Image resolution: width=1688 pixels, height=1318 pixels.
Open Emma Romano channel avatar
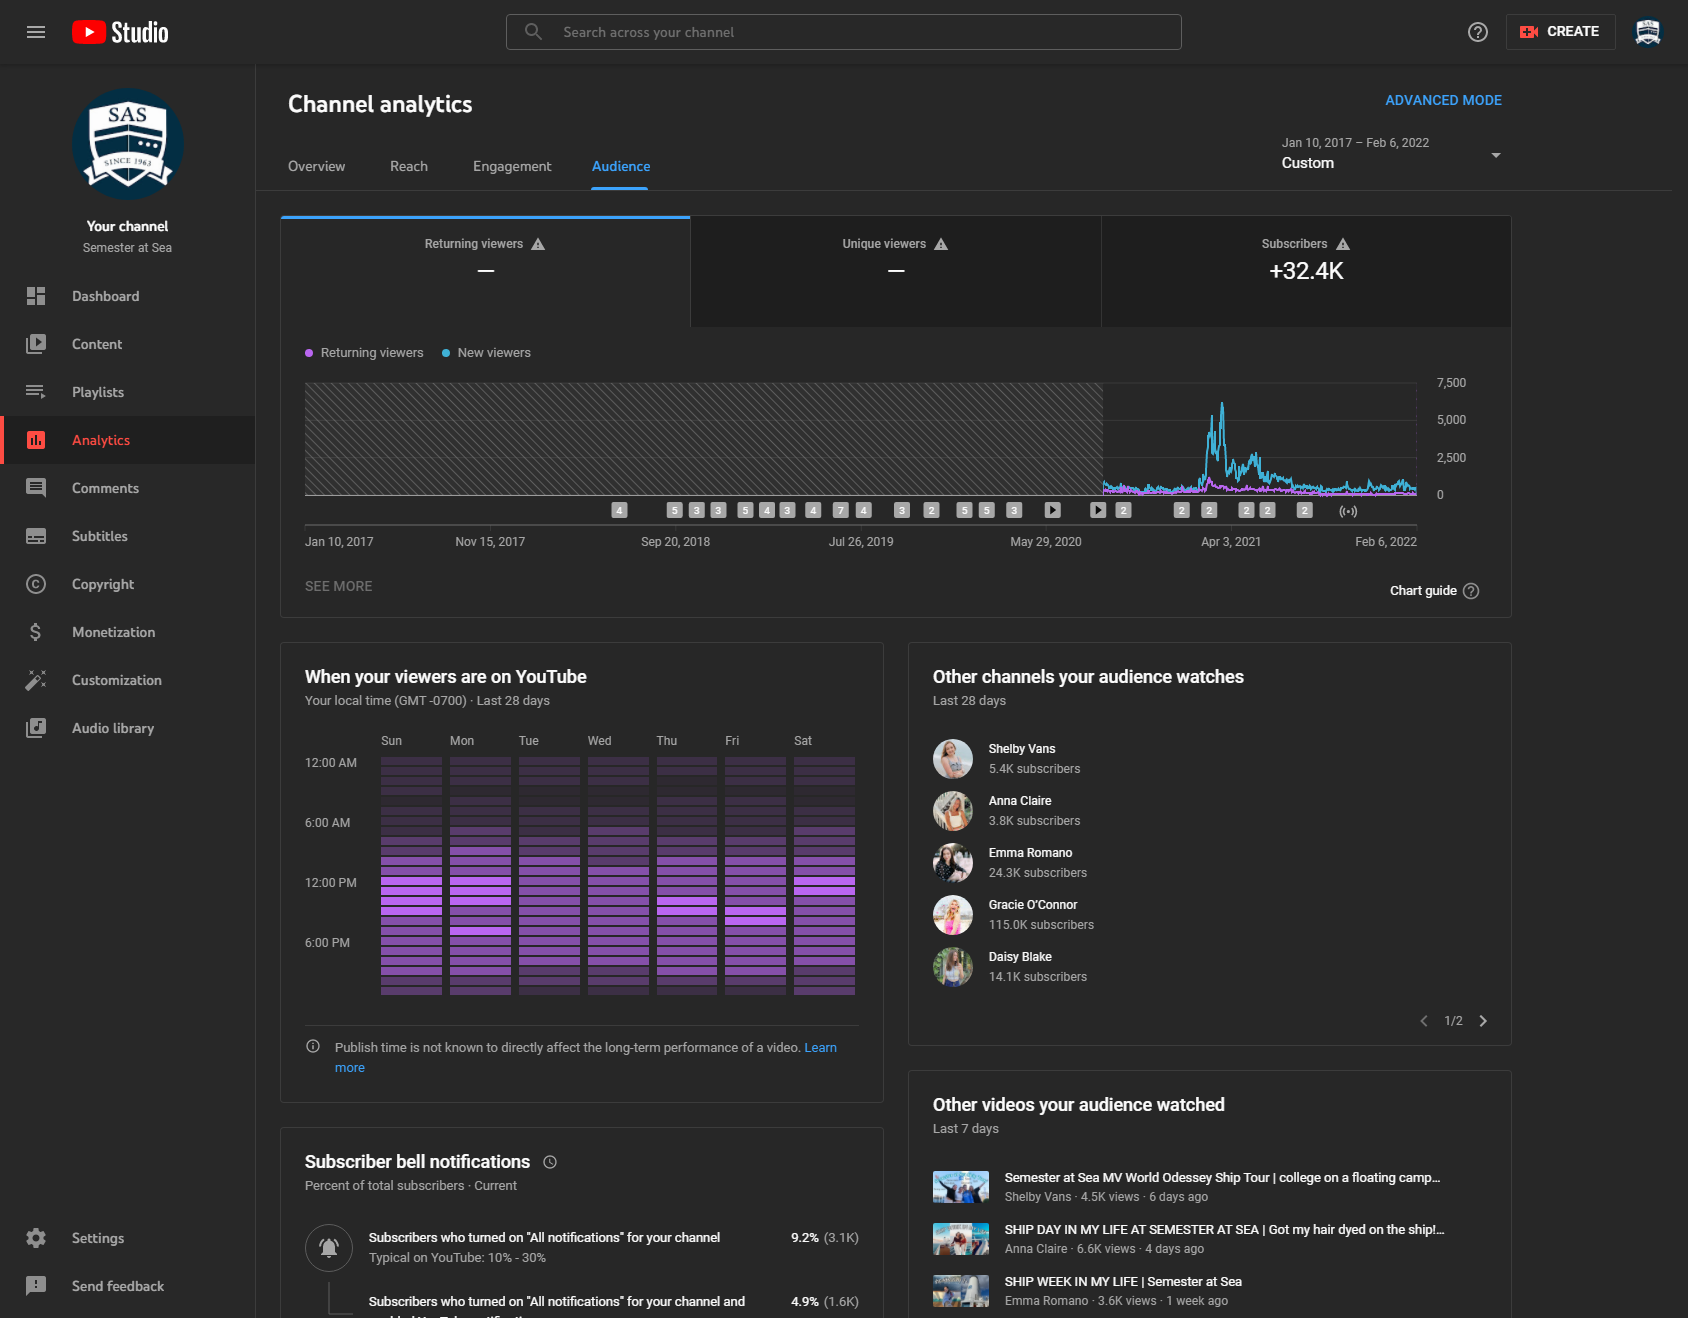click(x=953, y=863)
